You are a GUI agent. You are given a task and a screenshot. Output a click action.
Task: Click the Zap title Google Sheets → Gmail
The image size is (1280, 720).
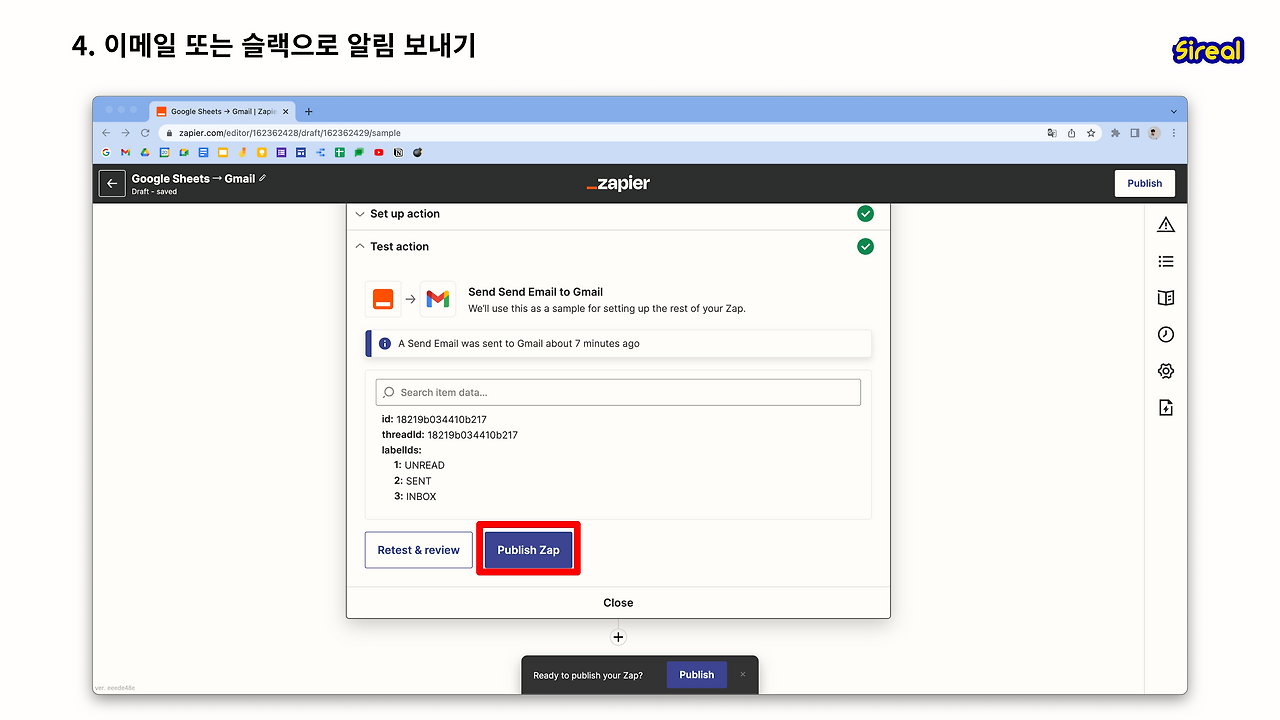click(193, 179)
